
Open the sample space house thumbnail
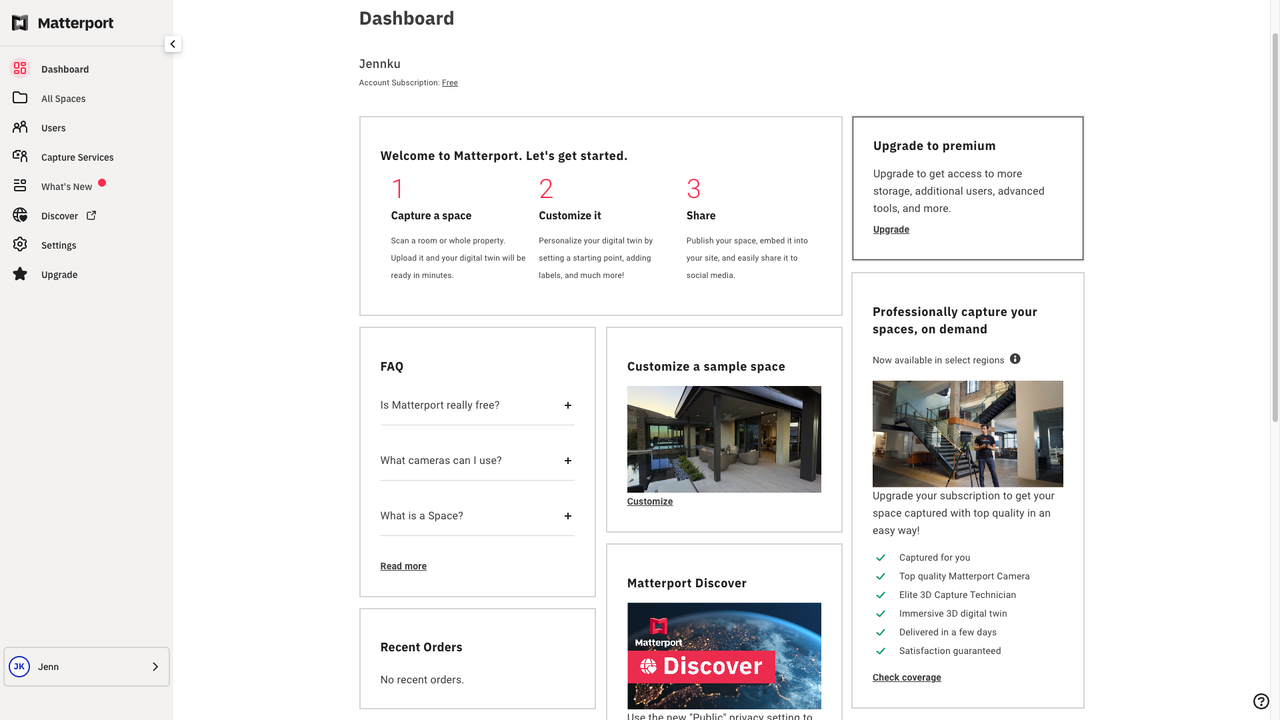point(724,439)
